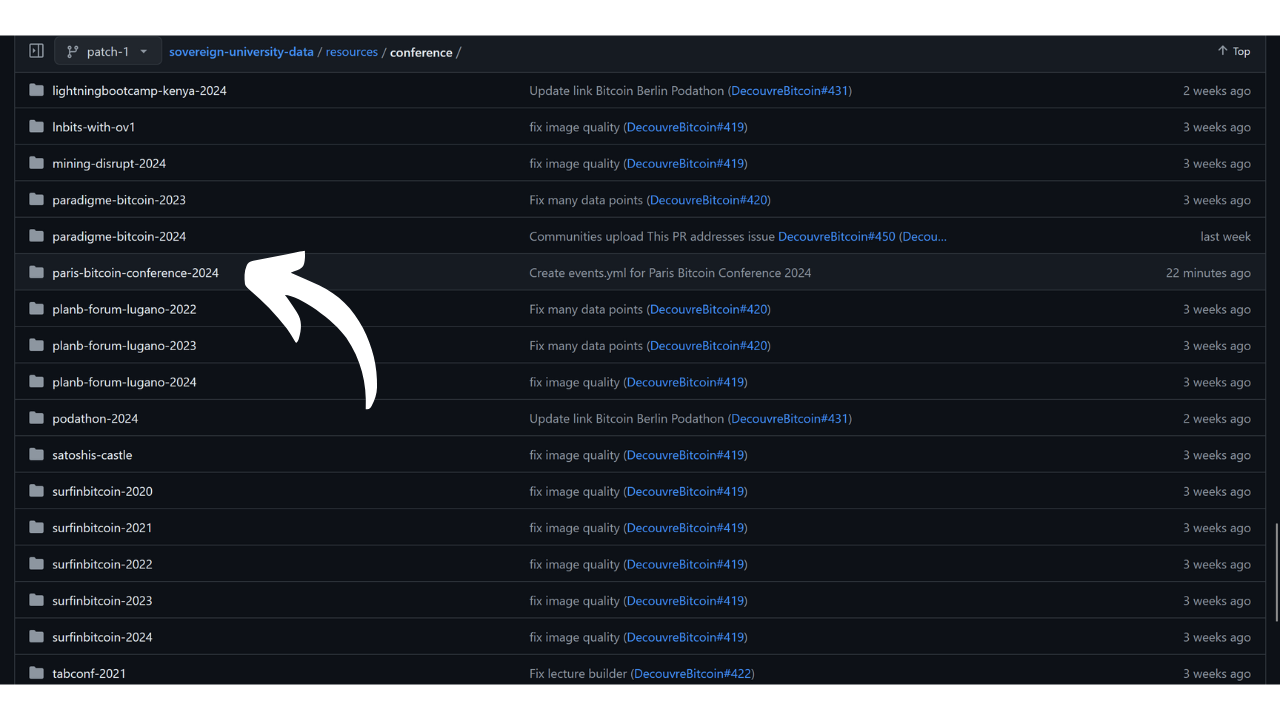Toggle the file tree side panel icon

tap(36, 51)
